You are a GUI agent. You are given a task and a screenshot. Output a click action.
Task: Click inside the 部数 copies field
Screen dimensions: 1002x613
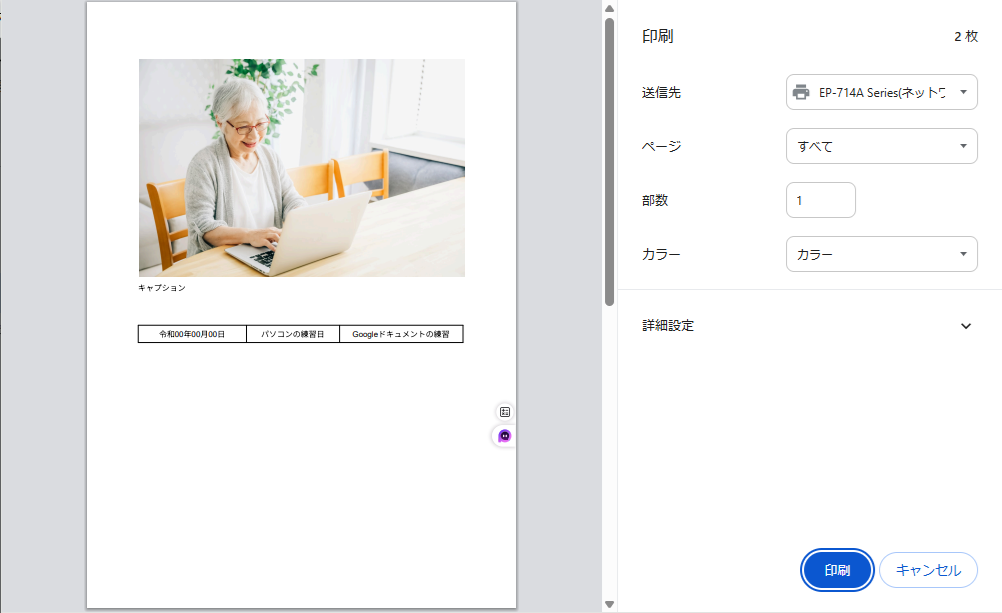click(820, 200)
